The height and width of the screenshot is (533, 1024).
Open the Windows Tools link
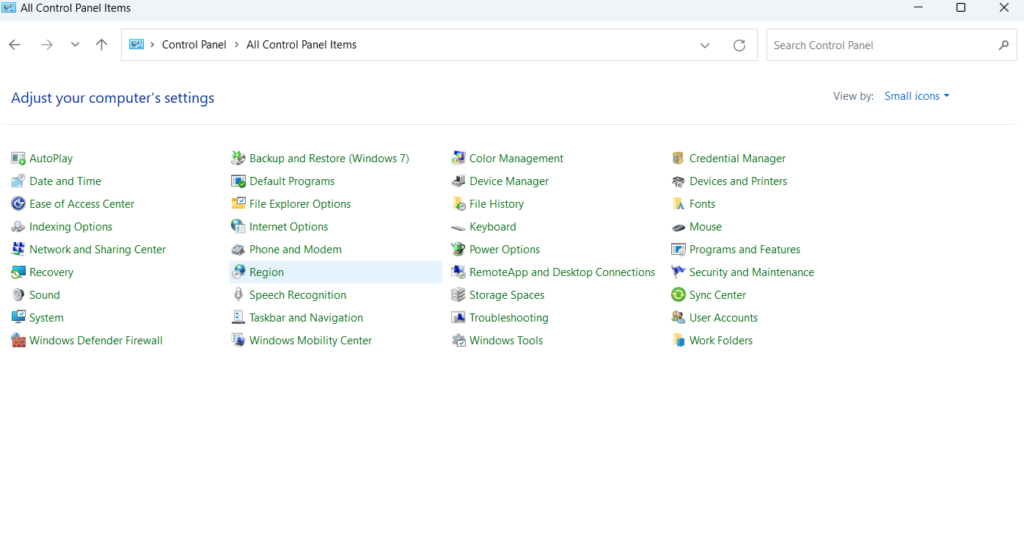pyautogui.click(x=506, y=340)
